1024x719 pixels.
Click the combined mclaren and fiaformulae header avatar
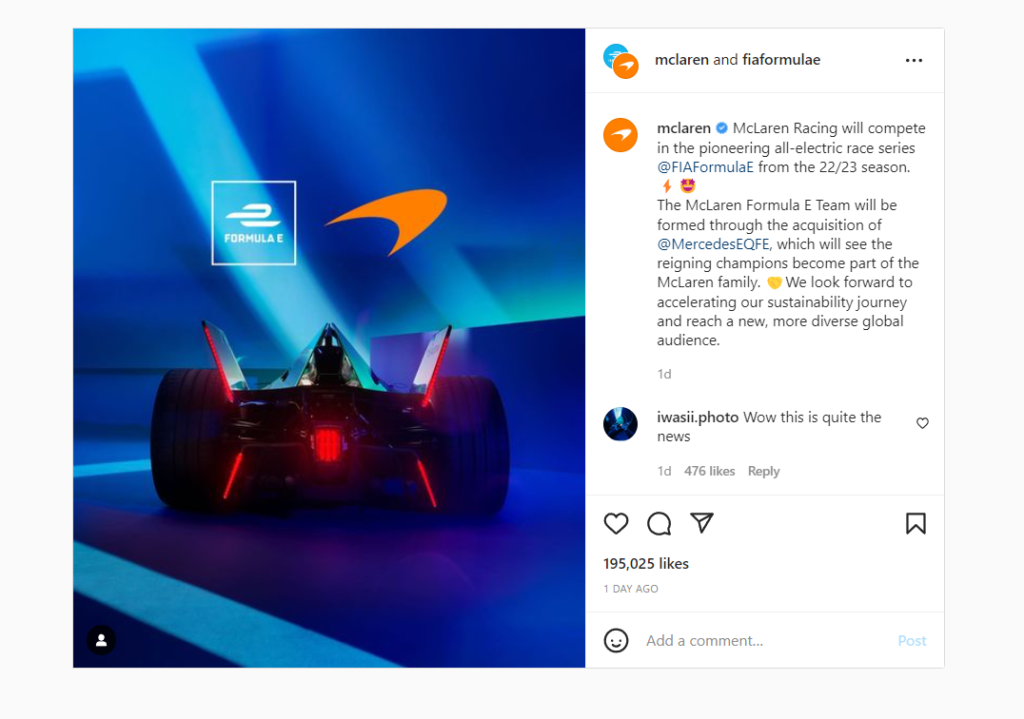620,61
